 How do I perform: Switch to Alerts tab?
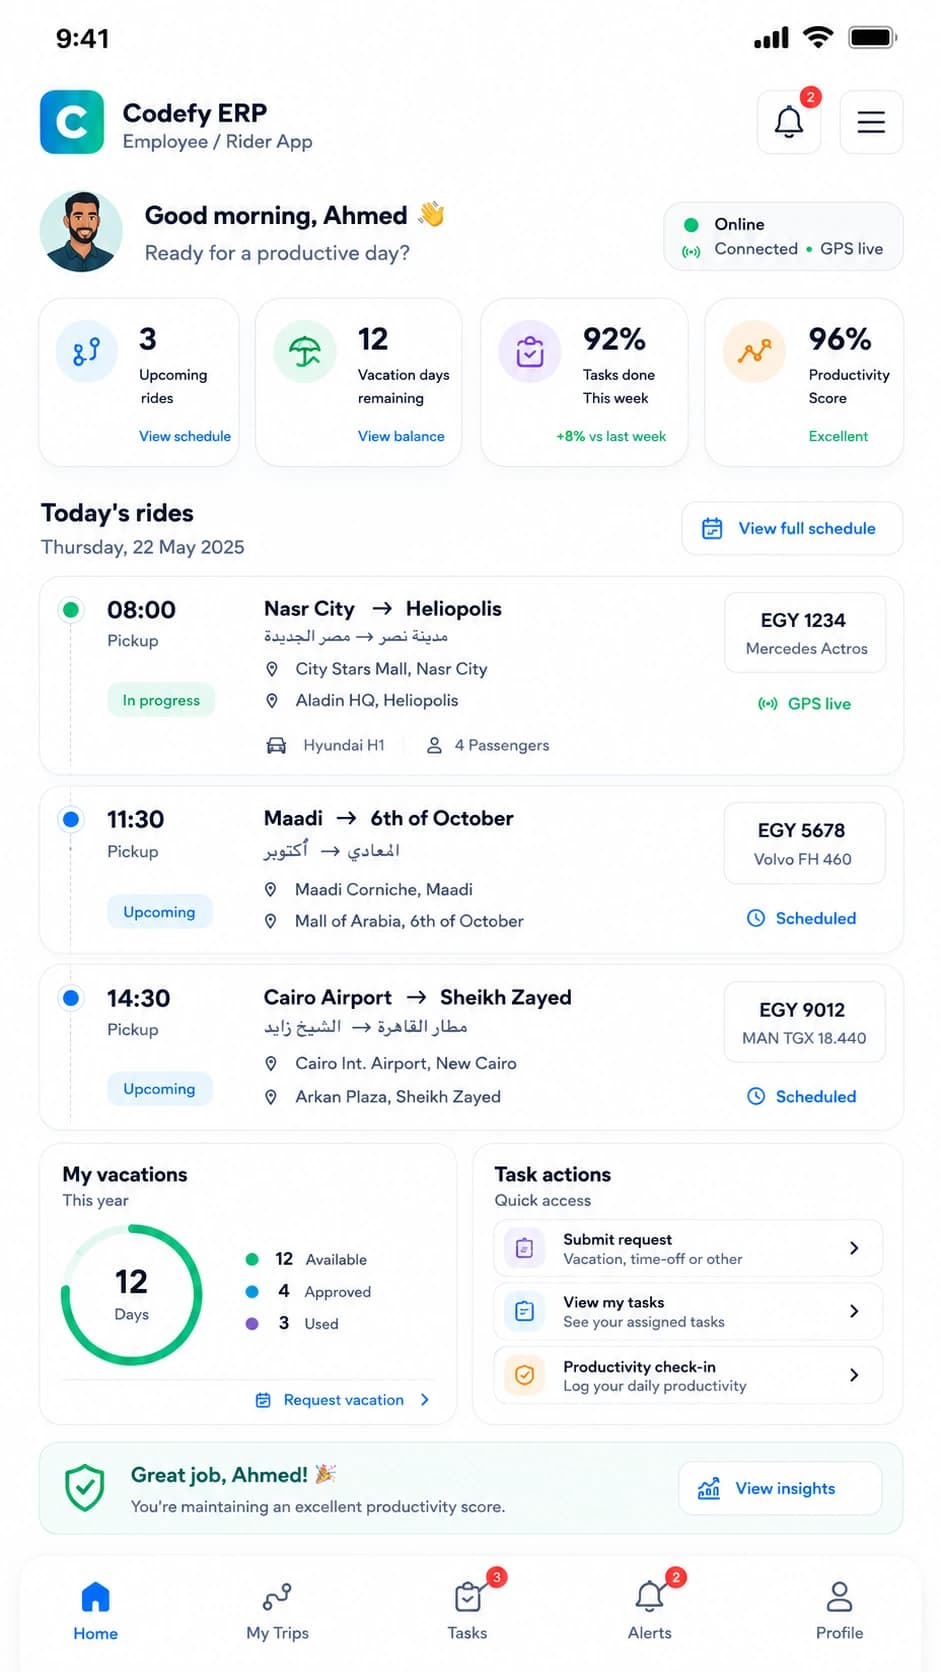point(650,1610)
